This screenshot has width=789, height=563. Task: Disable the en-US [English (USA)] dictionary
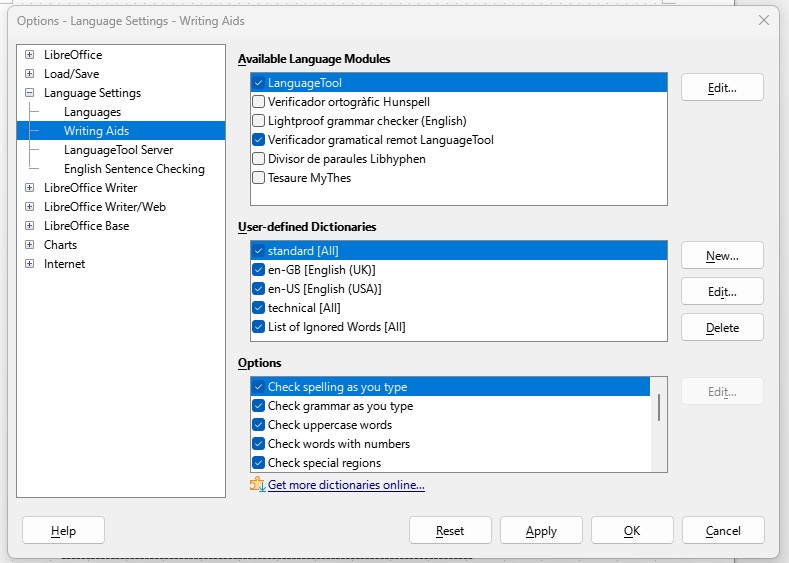pos(259,289)
